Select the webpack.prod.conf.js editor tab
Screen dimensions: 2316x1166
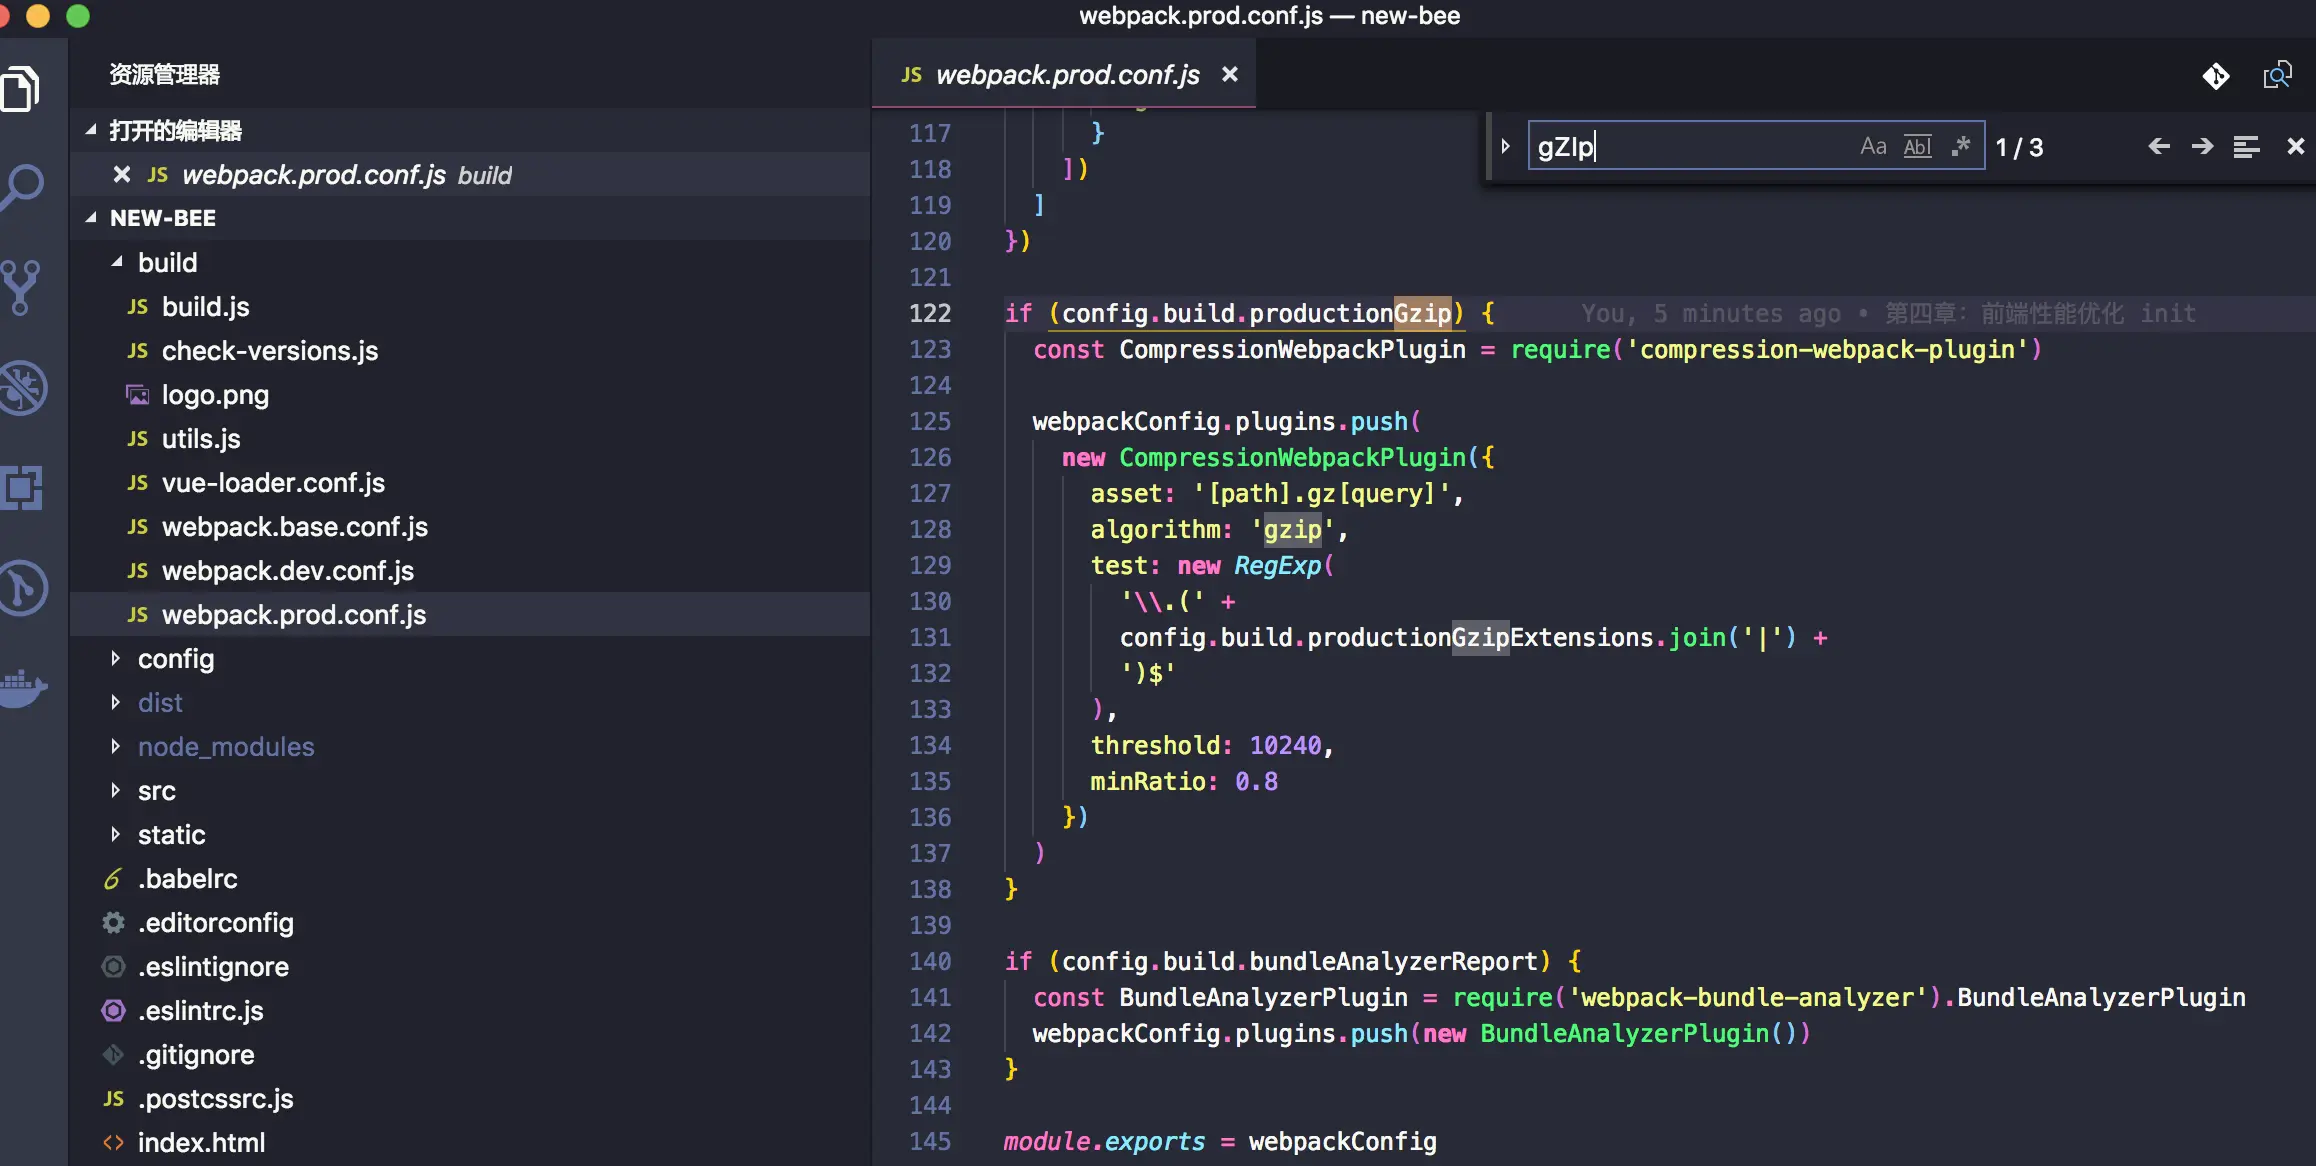[x=1066, y=75]
